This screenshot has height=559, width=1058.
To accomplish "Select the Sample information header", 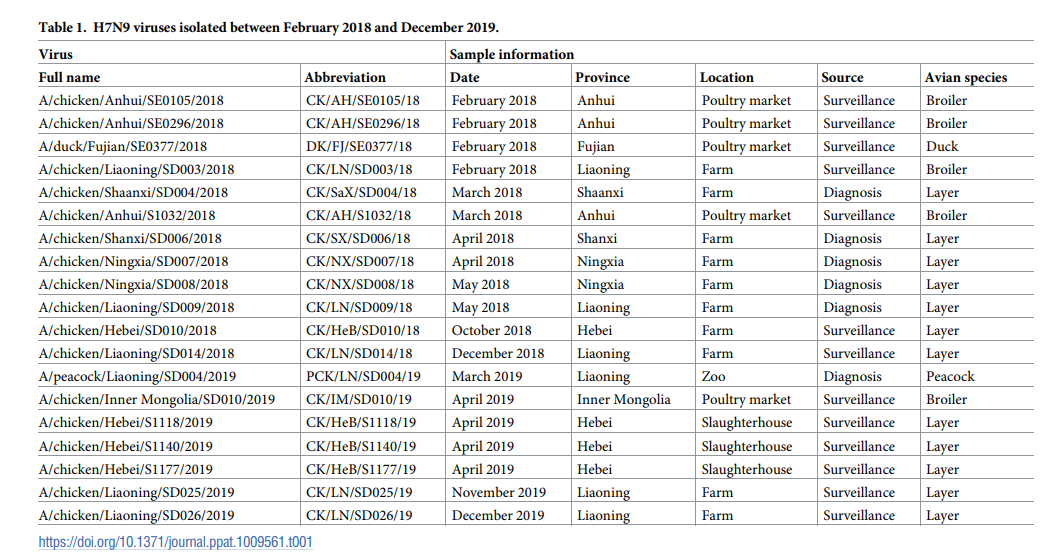I will [511, 54].
